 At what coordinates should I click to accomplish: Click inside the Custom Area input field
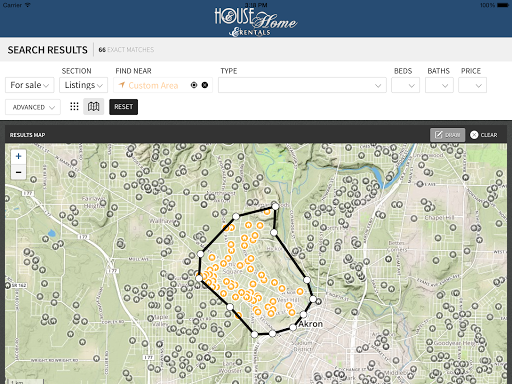point(153,85)
